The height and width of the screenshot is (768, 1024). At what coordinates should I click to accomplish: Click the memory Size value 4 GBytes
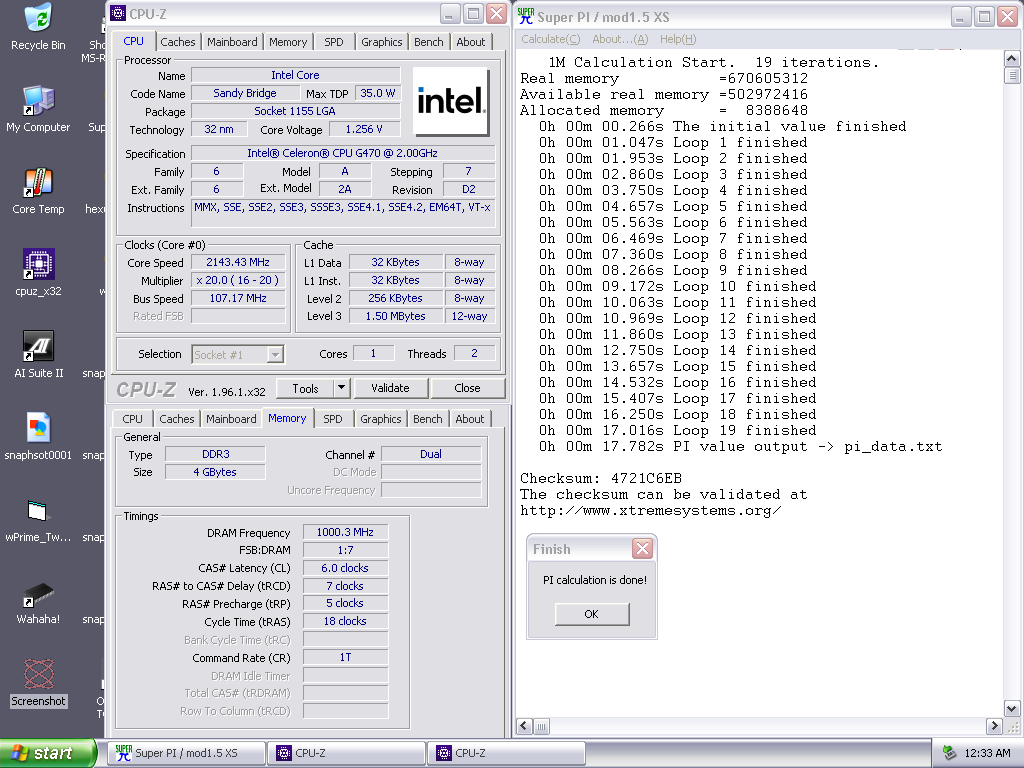[216, 472]
